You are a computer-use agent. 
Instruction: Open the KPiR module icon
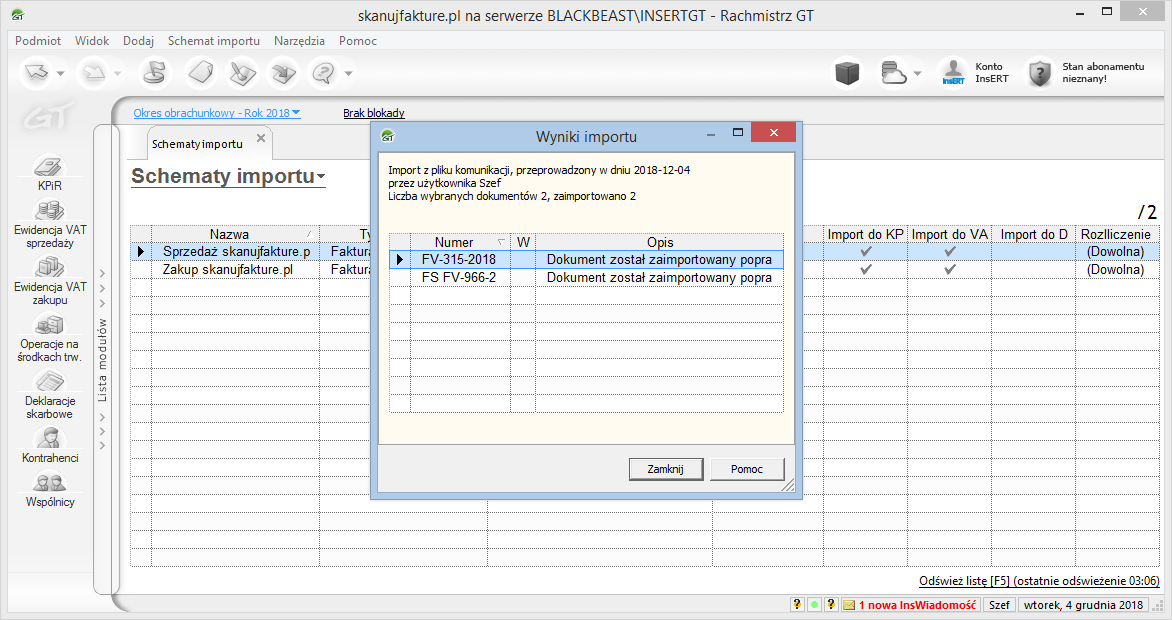point(50,168)
